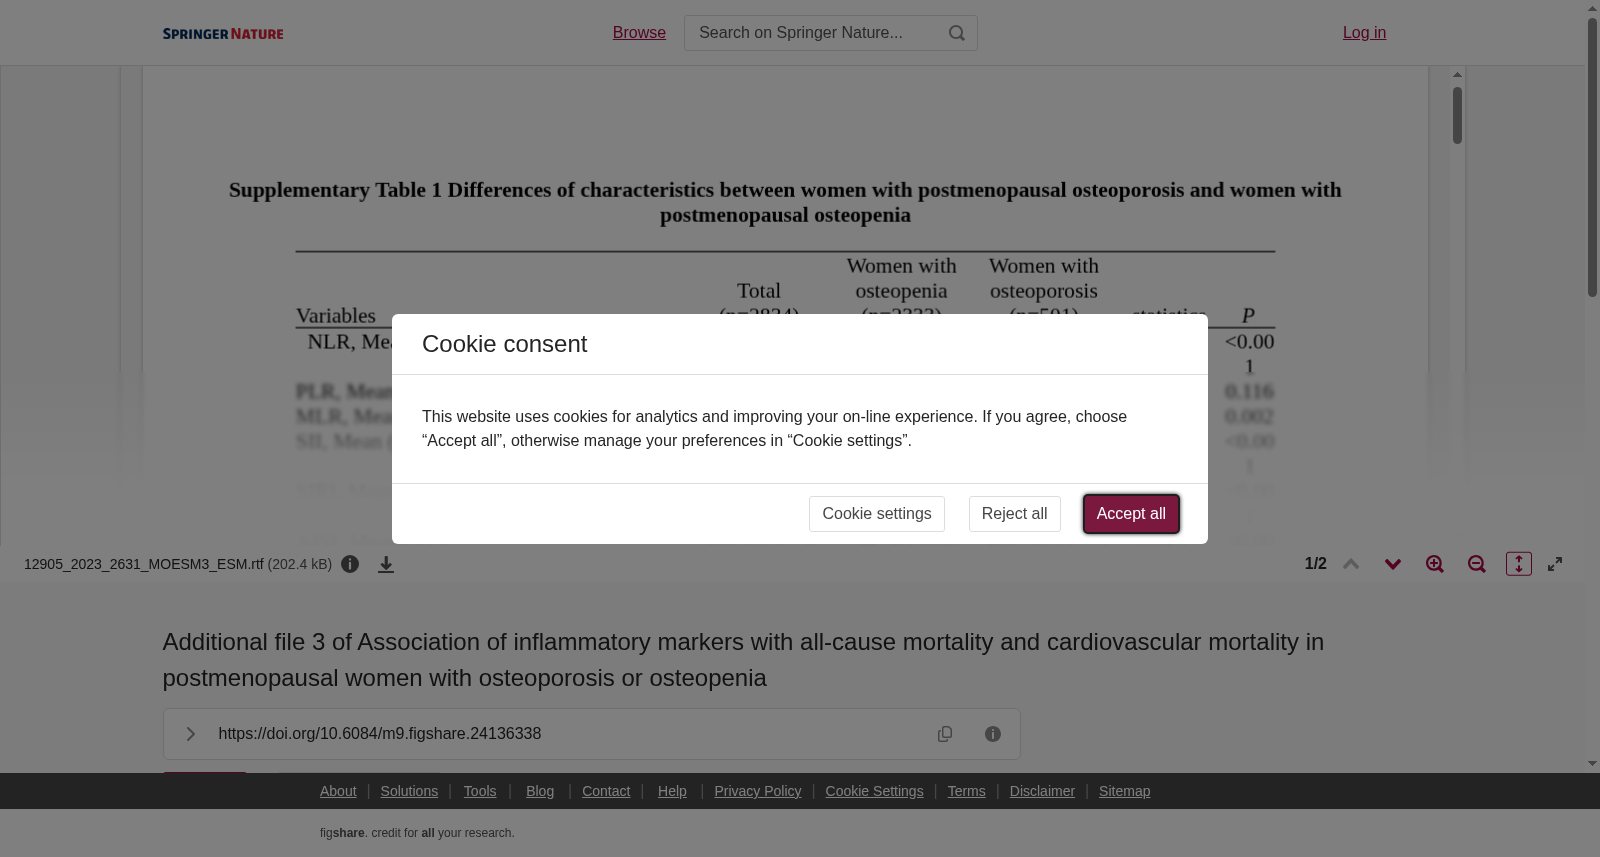Download the MOESM3_ESM.rtf file

tap(386, 565)
